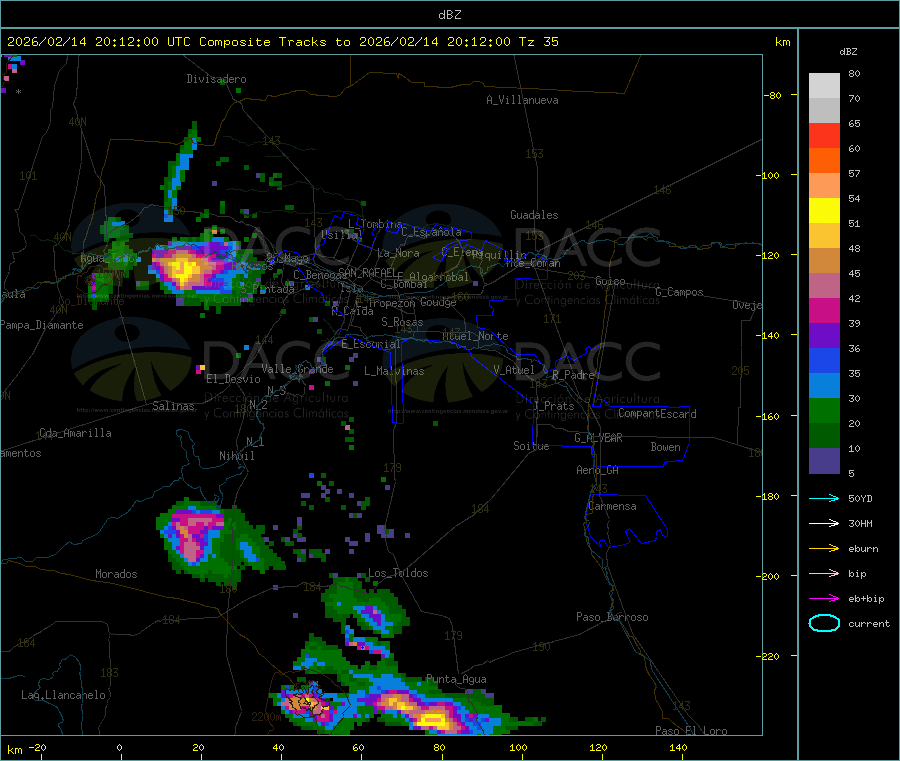Click the 'CompartEscard' map label
900x761 pixels.
[657, 414]
